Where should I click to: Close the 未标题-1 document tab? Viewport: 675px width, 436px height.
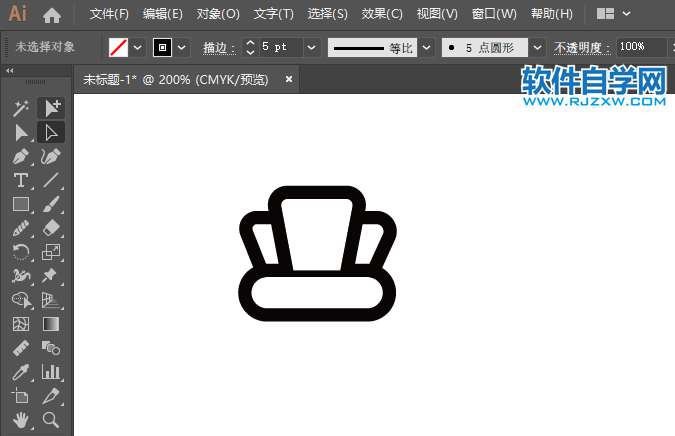(x=289, y=79)
